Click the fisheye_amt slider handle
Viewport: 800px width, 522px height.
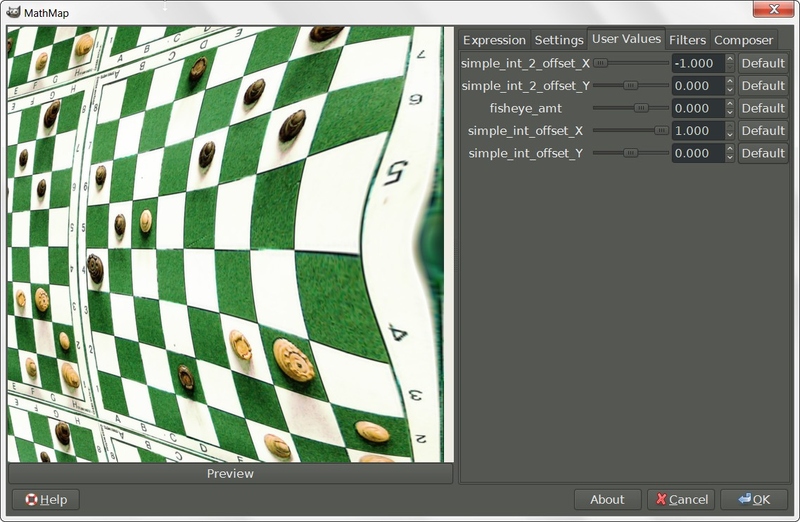click(x=641, y=108)
